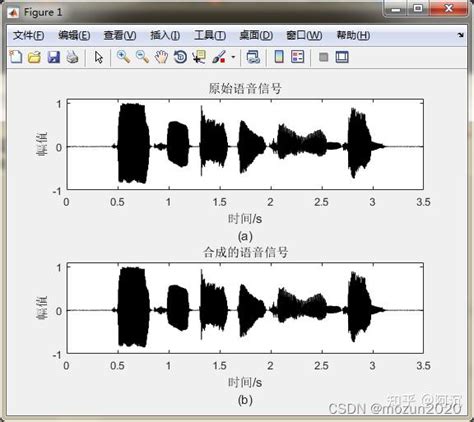Insert legend using toolbar icon
This screenshot has width=474, height=422.
[x=298, y=57]
